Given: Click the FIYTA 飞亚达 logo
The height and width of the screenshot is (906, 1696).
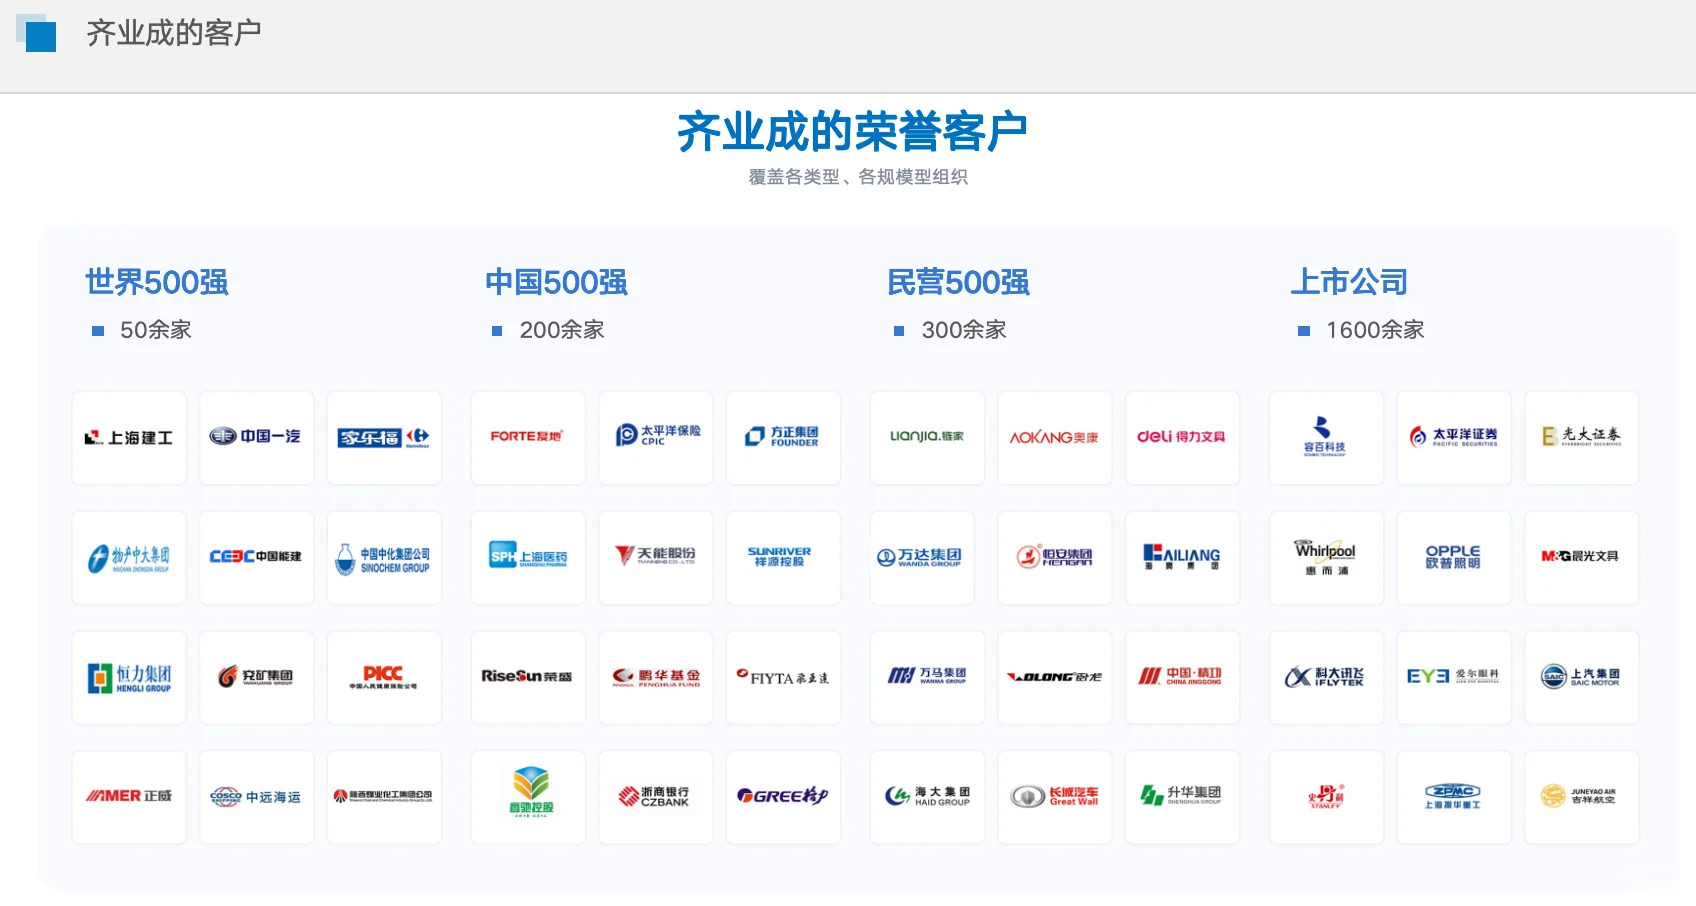Looking at the screenshot, I should coord(783,678).
